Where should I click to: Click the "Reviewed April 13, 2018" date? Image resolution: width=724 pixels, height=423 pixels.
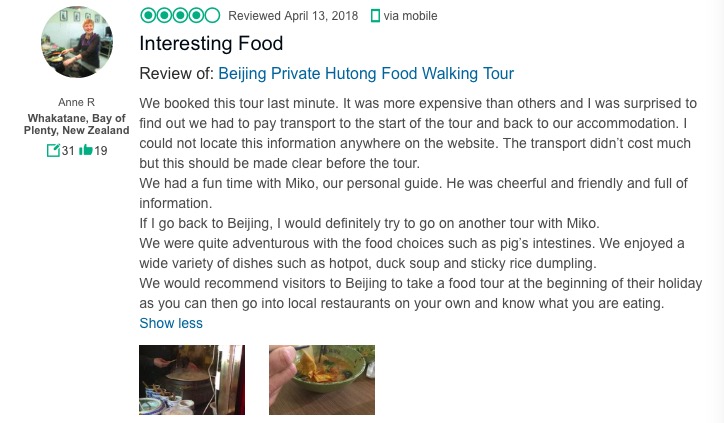[x=294, y=16]
